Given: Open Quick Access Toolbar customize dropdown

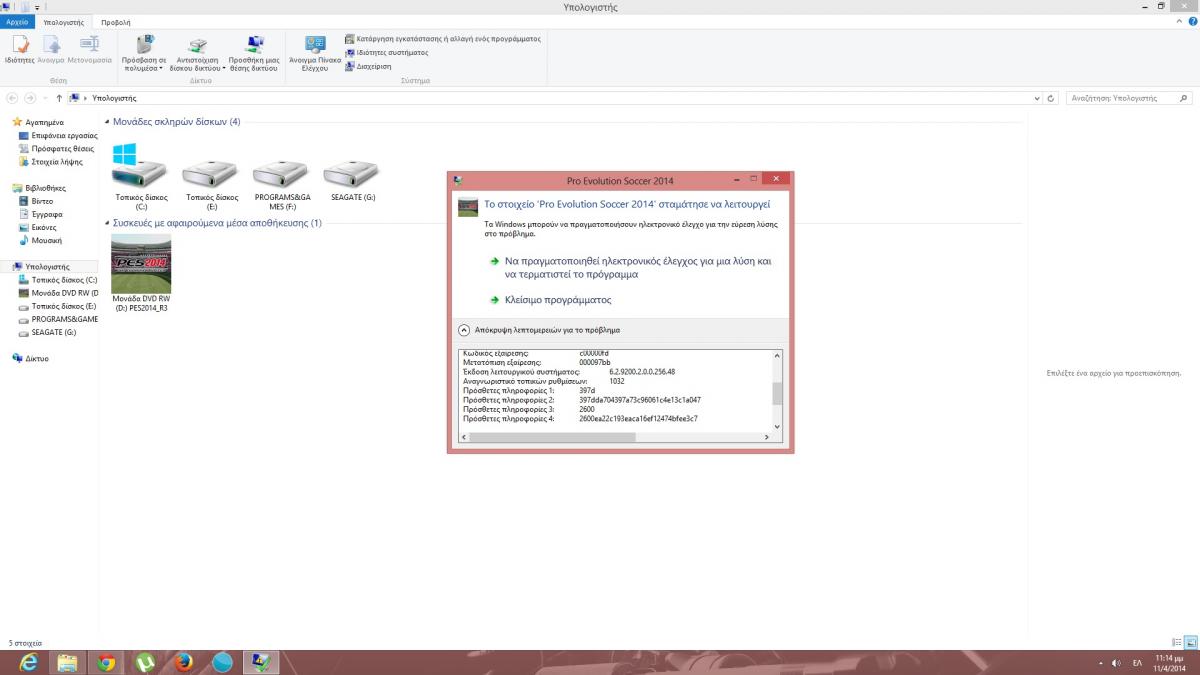Looking at the screenshot, I should coord(38,7).
